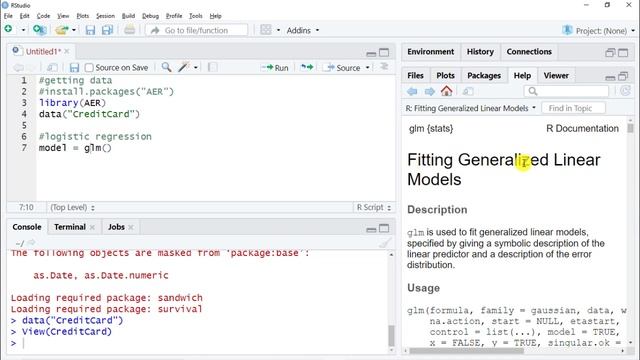Image resolution: width=640 pixels, height=360 pixels.
Task: Open the Plots menu
Action: click(82, 16)
